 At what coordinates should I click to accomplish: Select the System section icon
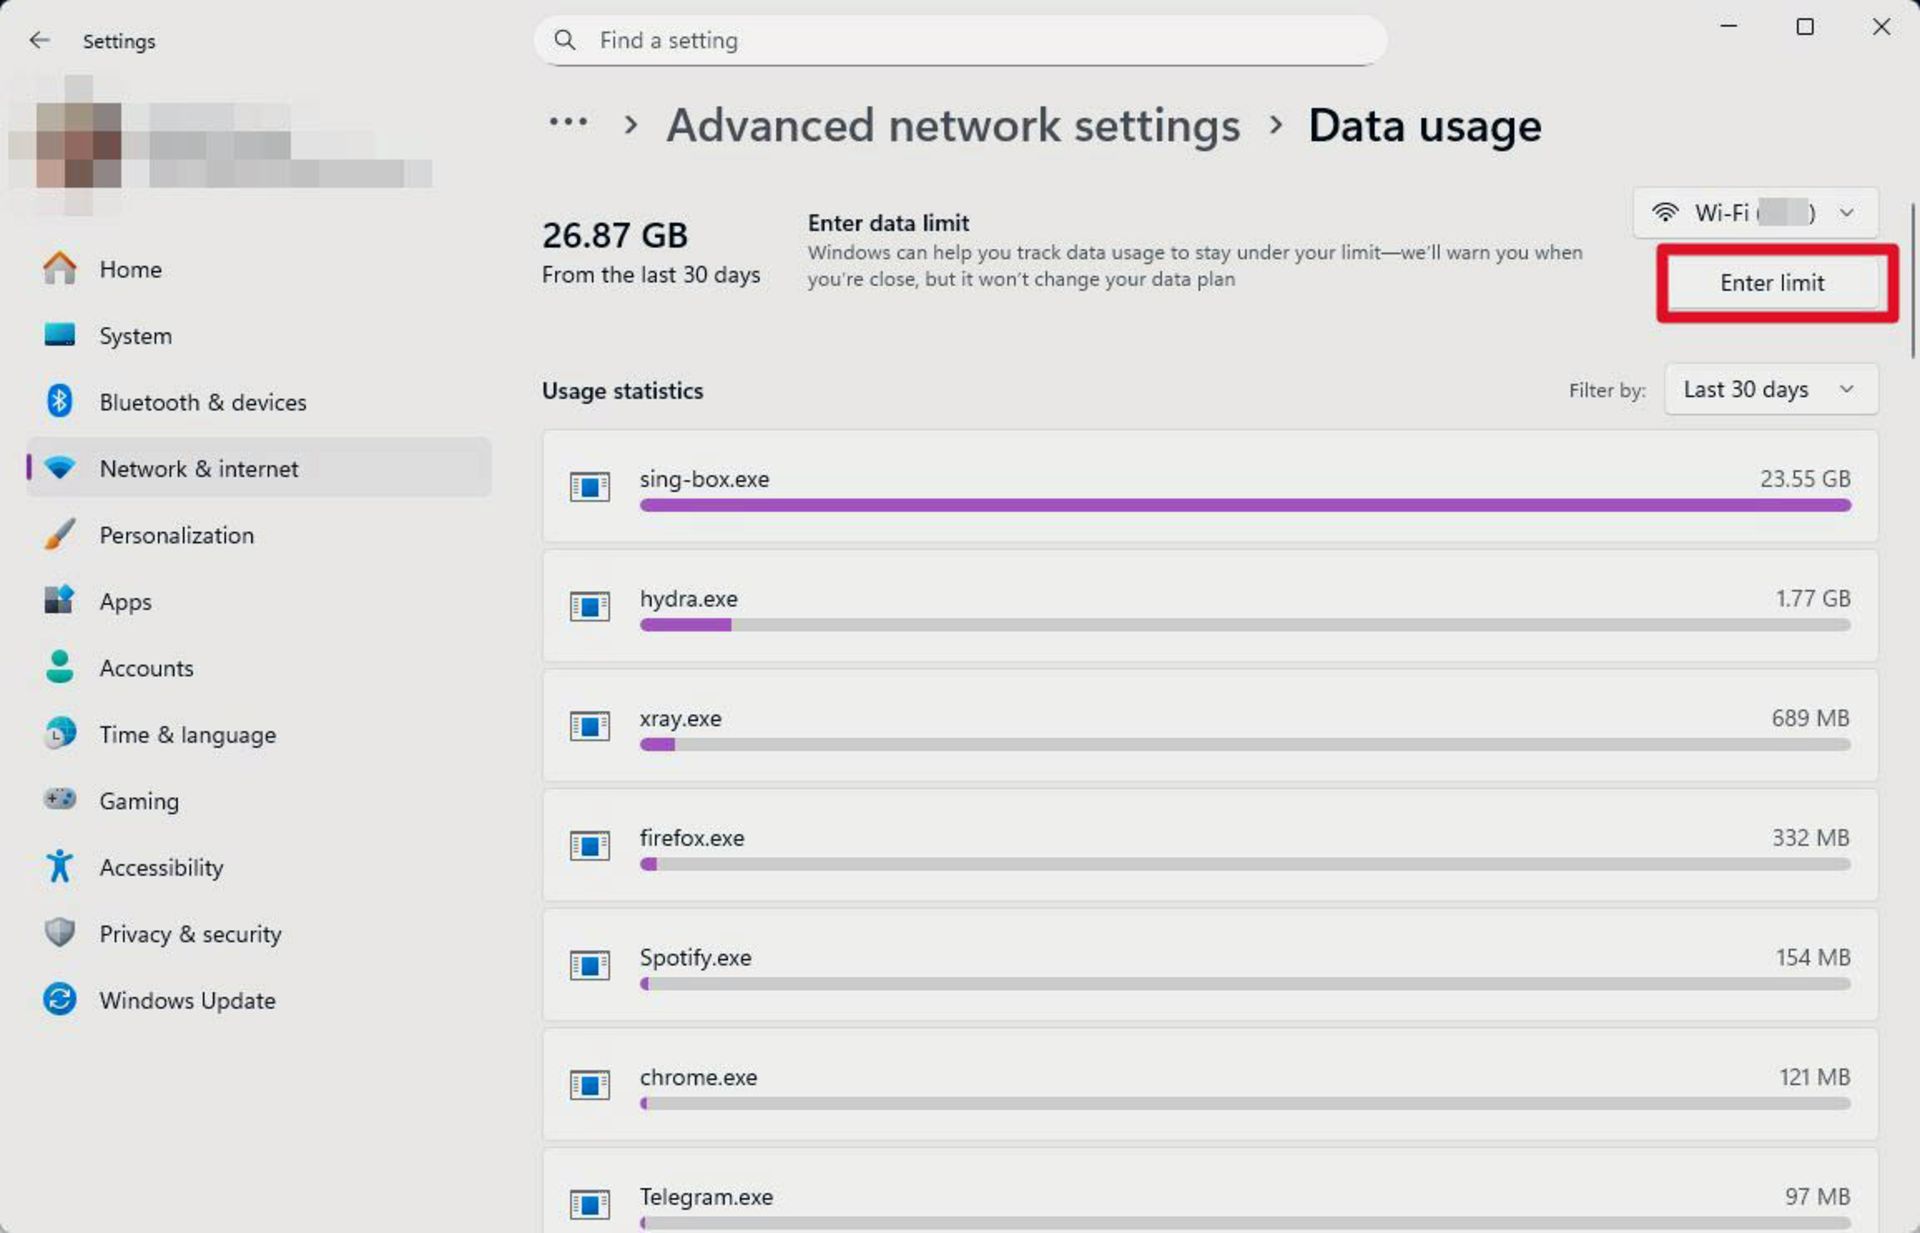(x=60, y=335)
